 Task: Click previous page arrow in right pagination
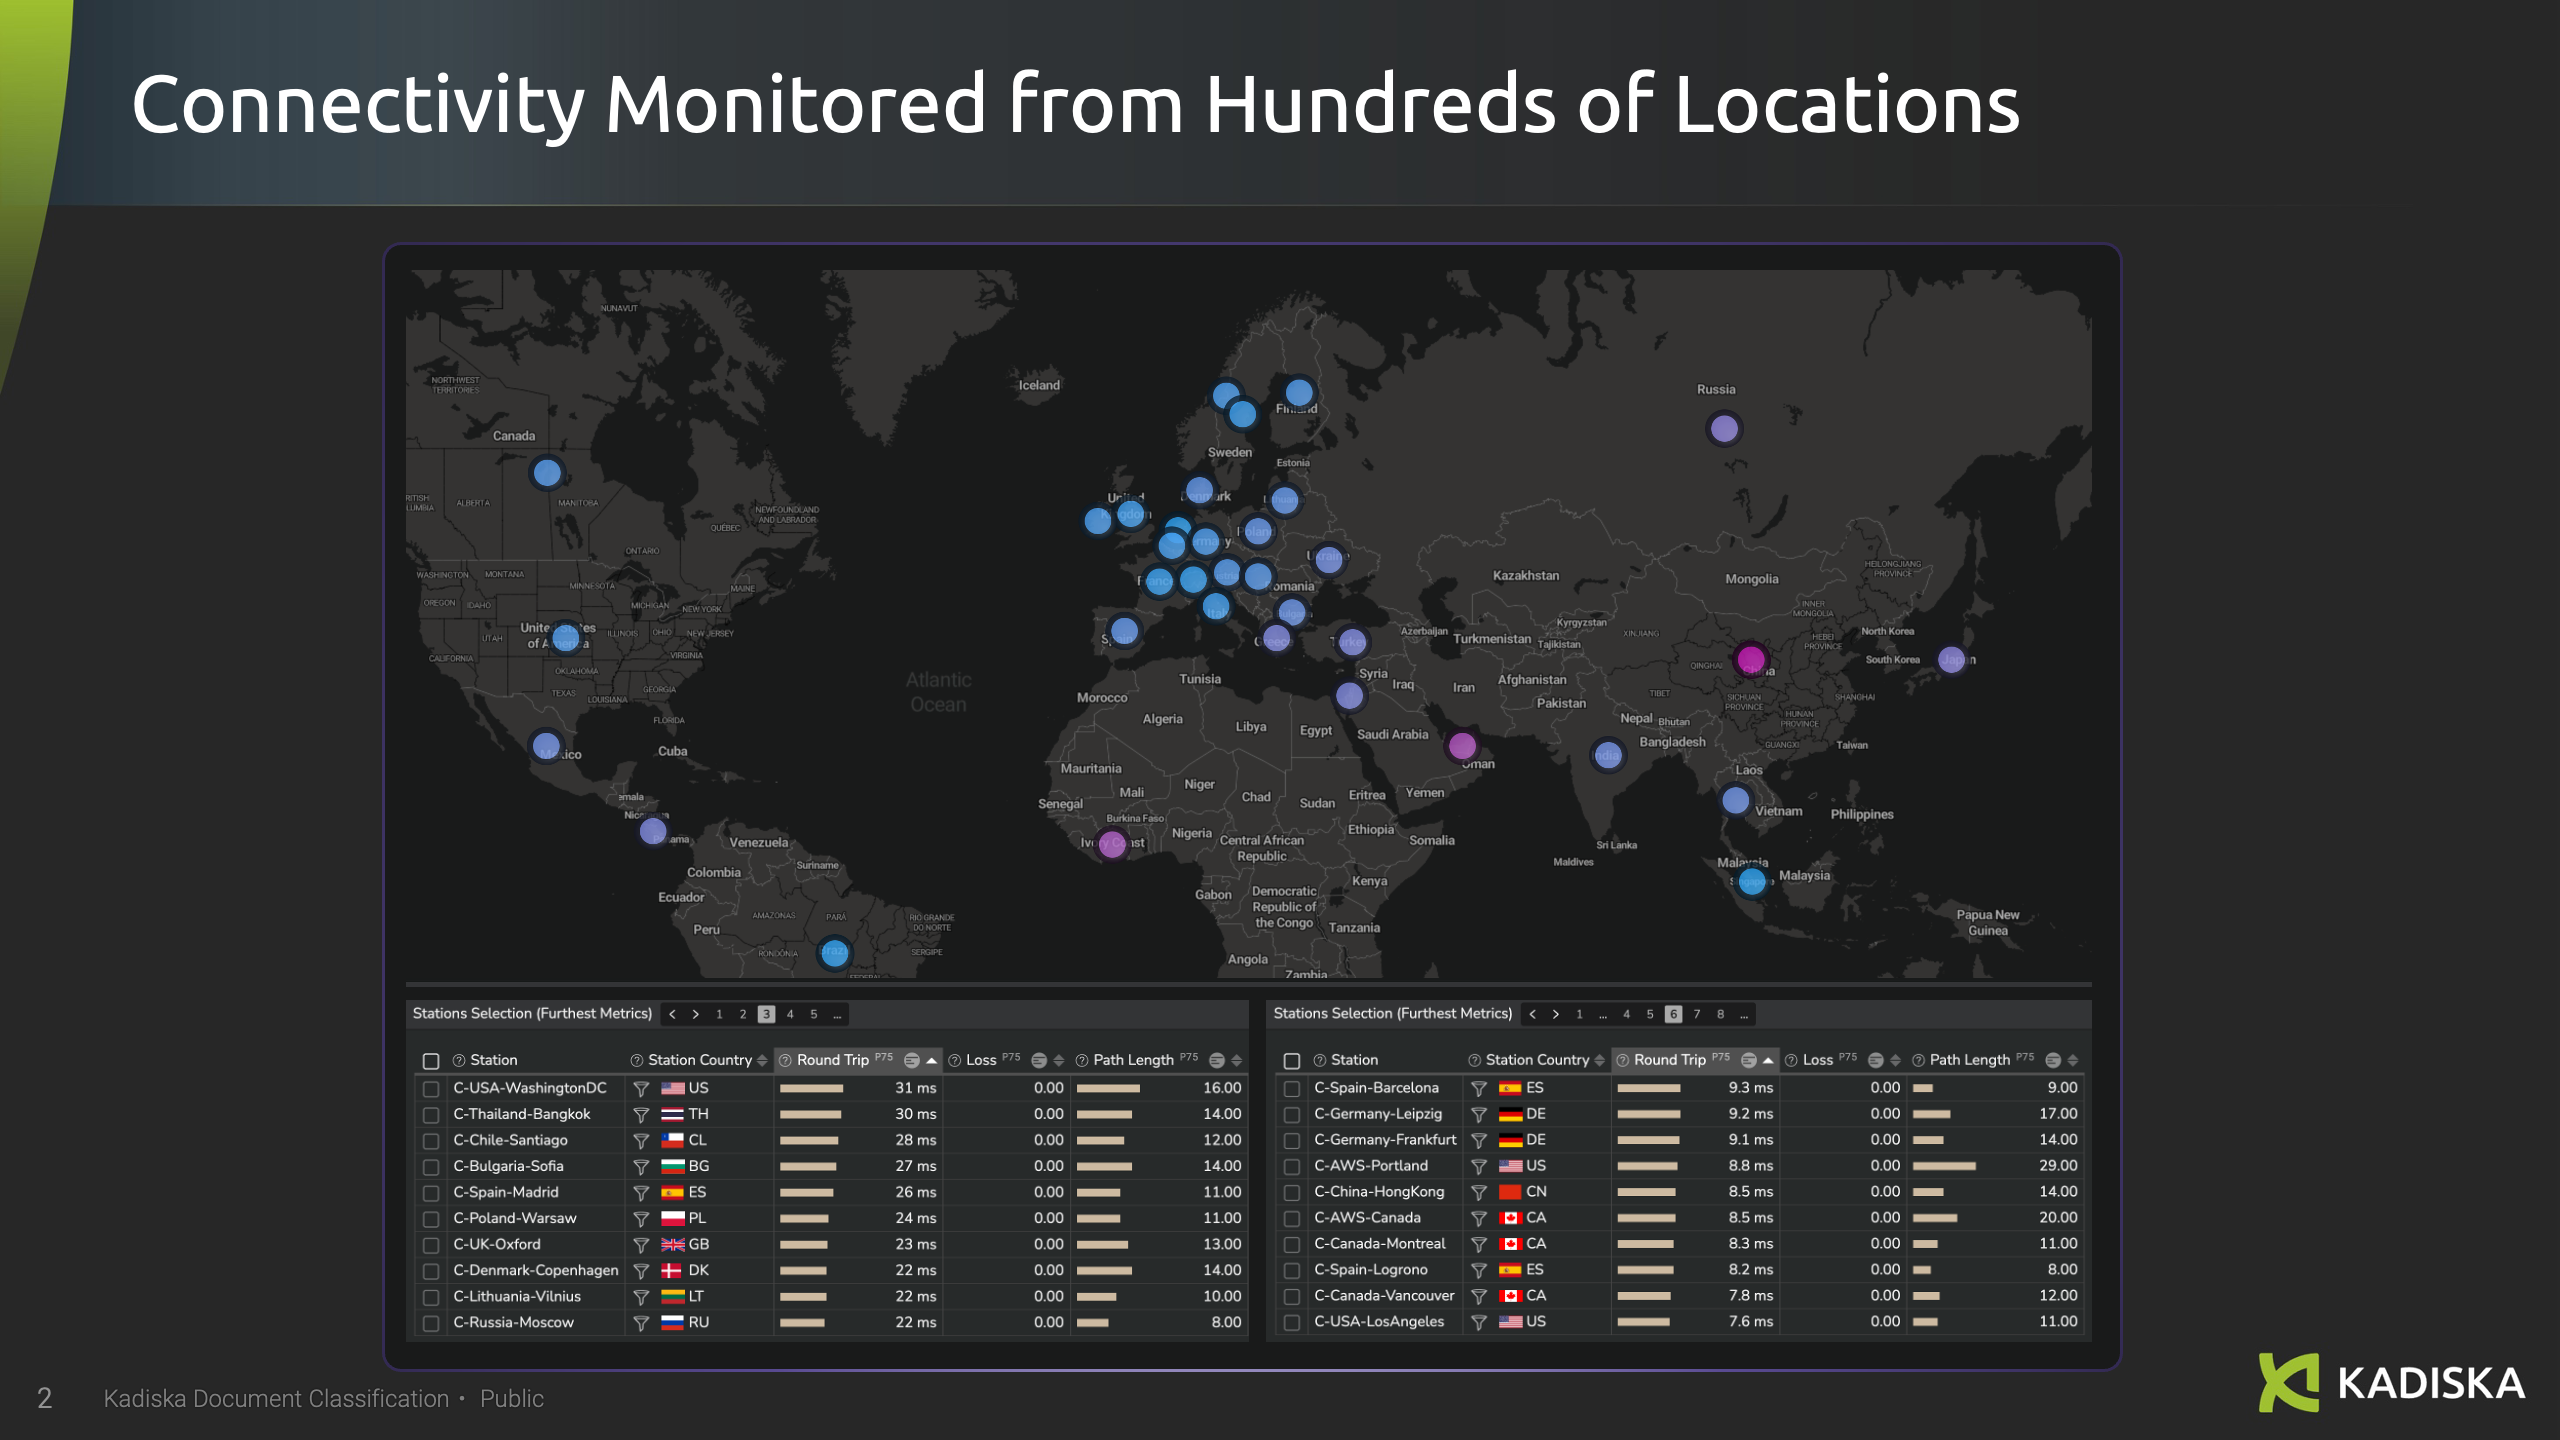tap(1532, 1014)
